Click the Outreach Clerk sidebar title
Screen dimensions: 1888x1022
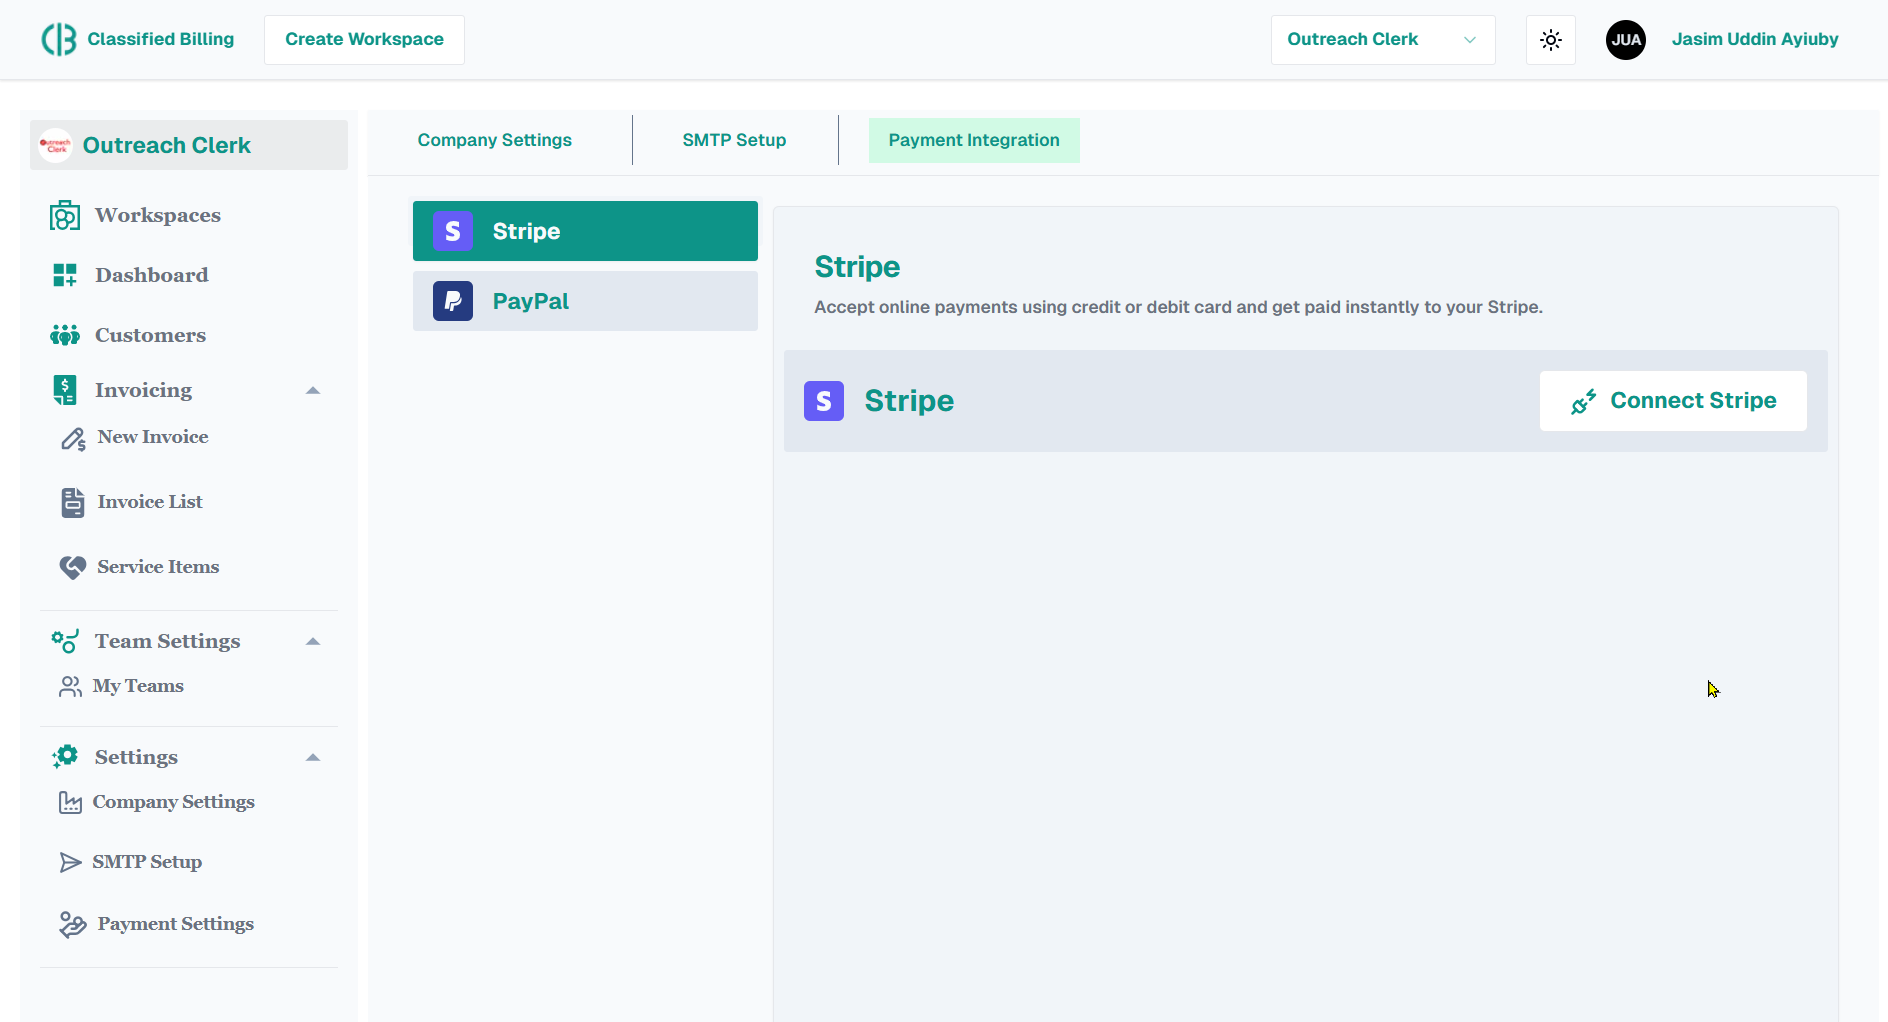click(167, 145)
